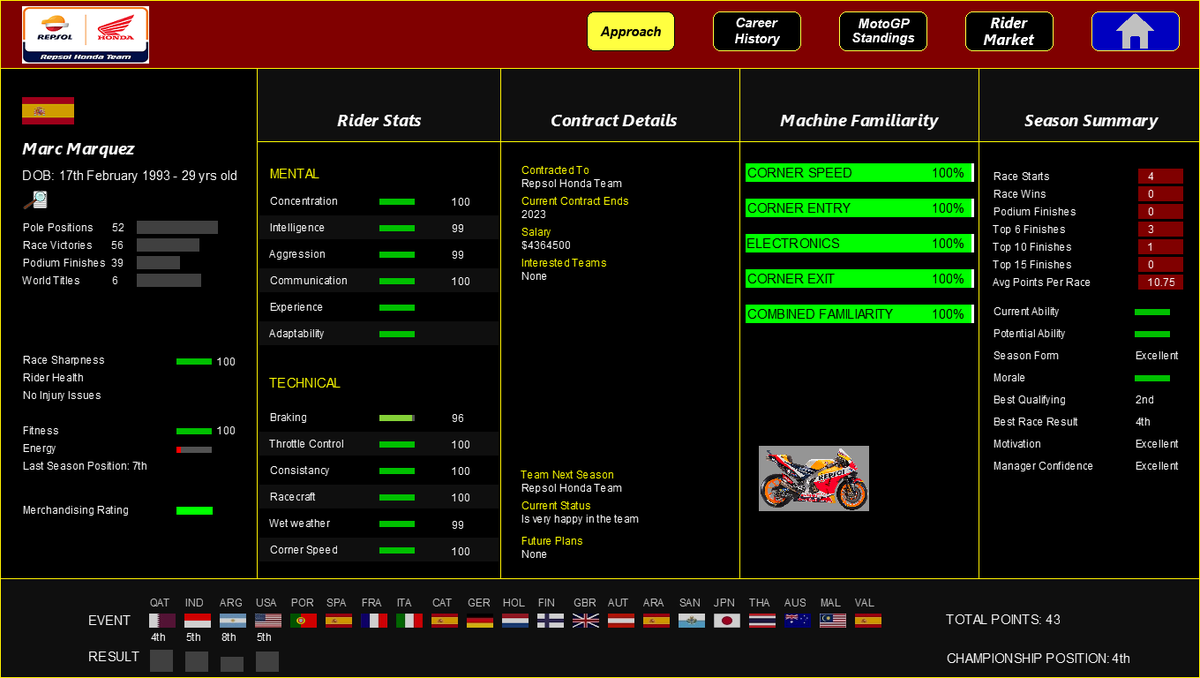
Task: Click the Qatar result box
Action: [161, 661]
